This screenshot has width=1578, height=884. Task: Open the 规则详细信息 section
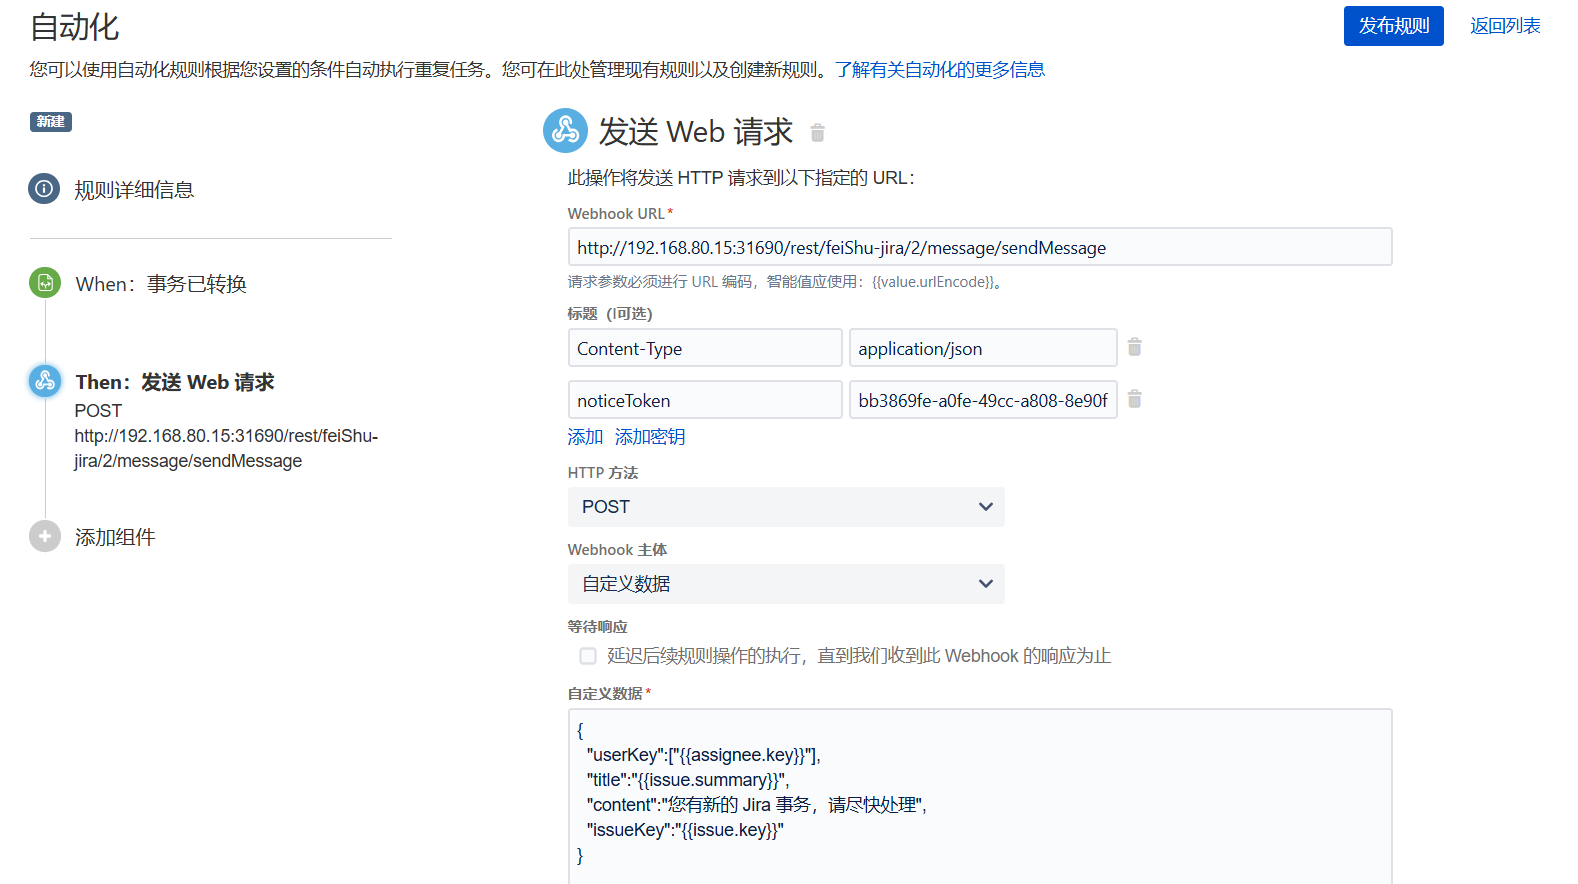pos(134,190)
